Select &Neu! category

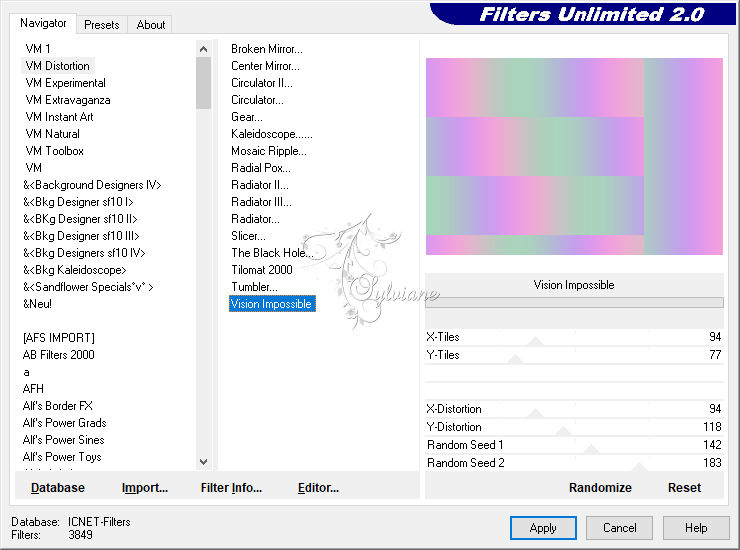click(37, 304)
